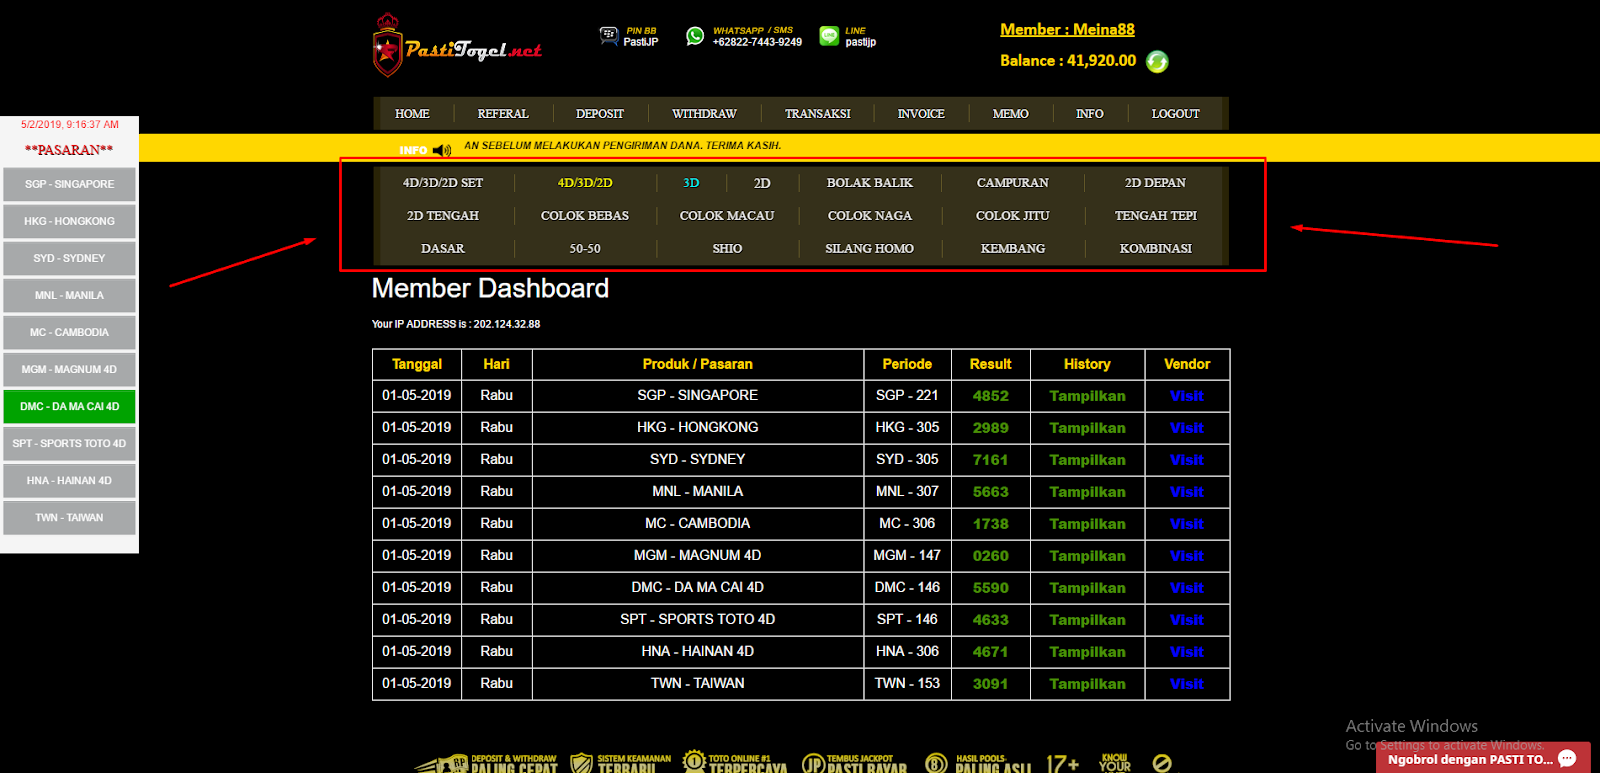Choose the KOMBINASI game

coord(1156,249)
